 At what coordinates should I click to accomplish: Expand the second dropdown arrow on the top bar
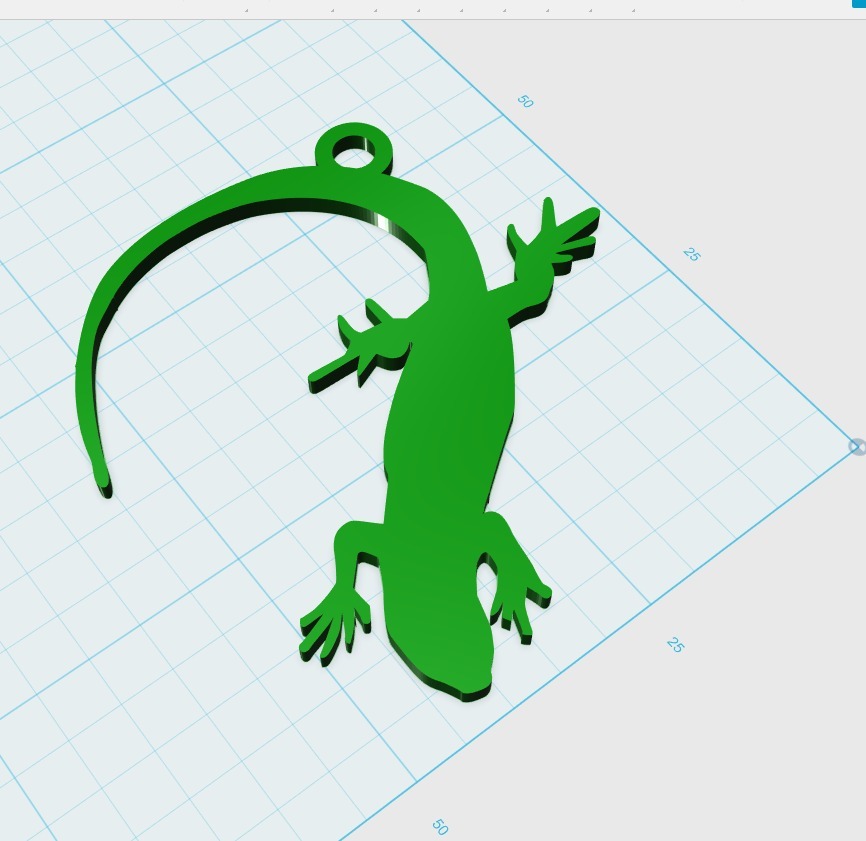(333, 10)
